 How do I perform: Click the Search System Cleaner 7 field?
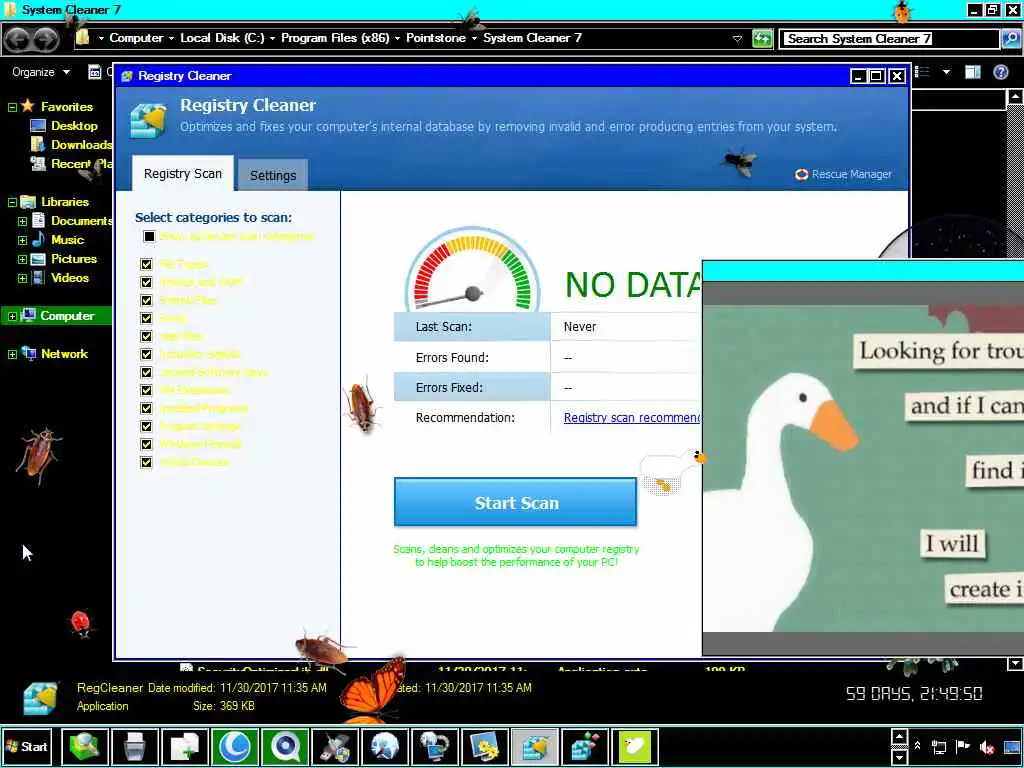point(891,39)
